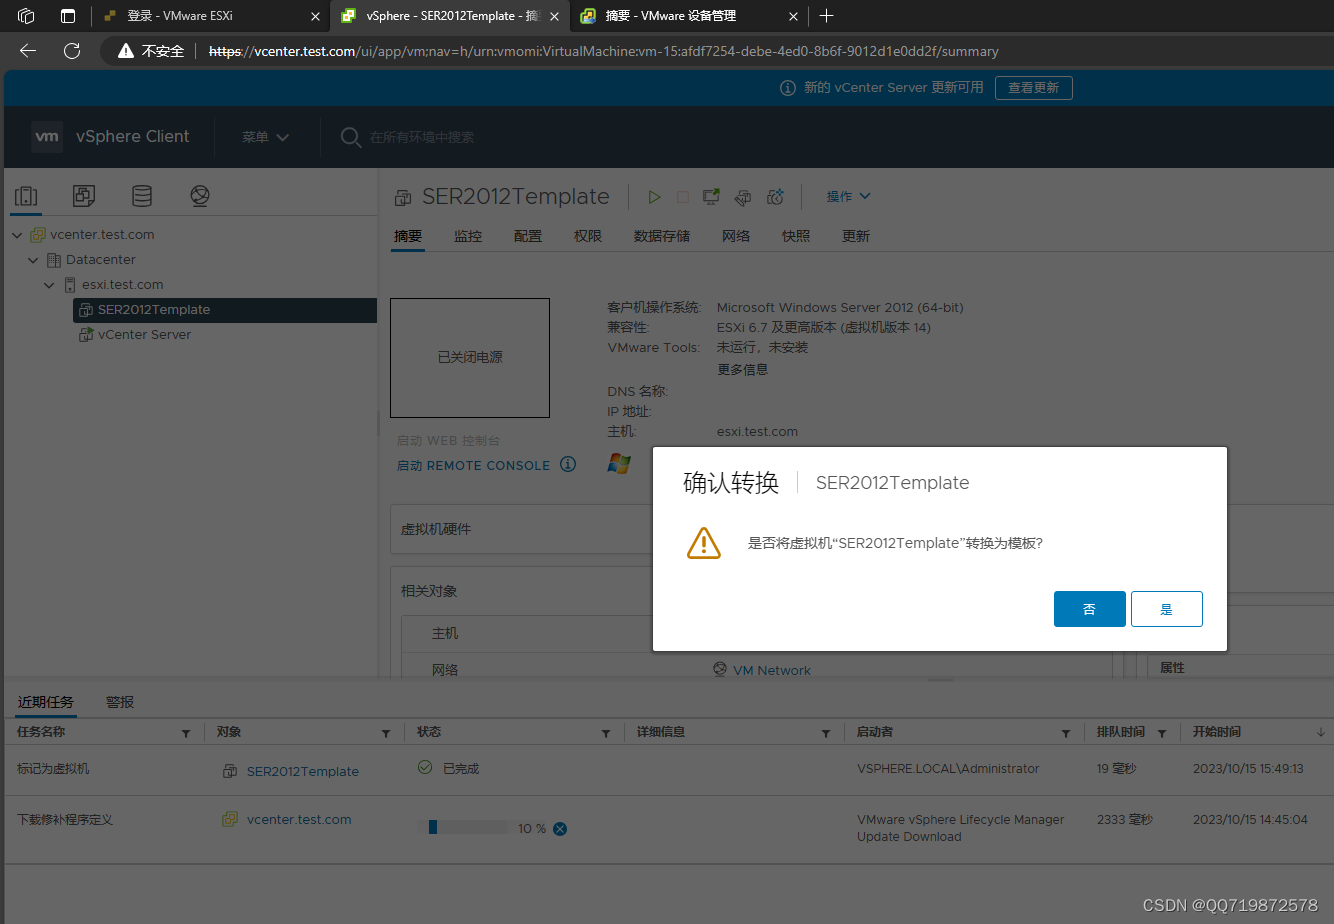This screenshot has width=1334, height=924.
Task: Reload the page with refresh icon
Action: tap(72, 51)
